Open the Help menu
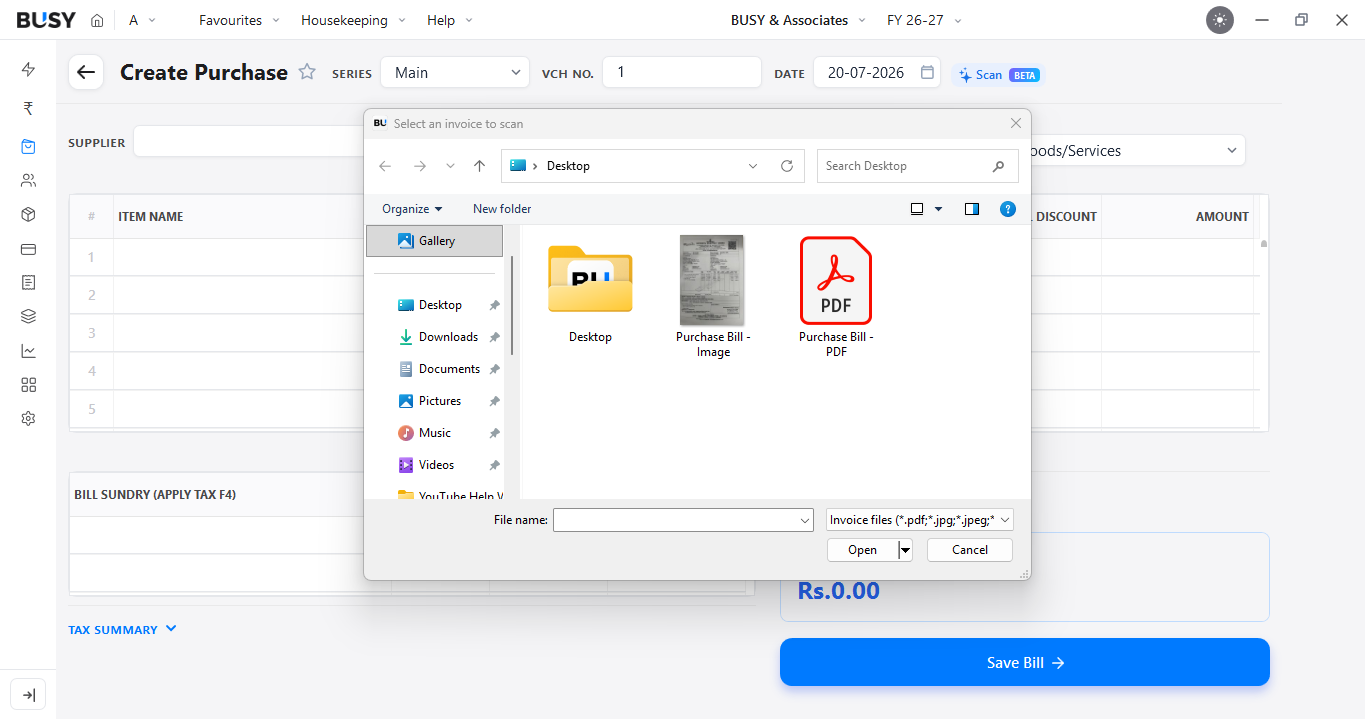 pos(449,20)
